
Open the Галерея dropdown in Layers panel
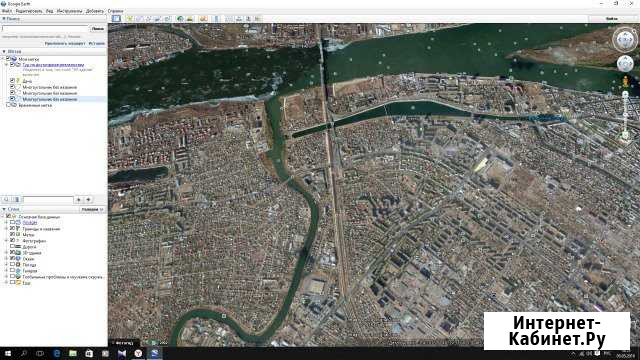coord(93,209)
